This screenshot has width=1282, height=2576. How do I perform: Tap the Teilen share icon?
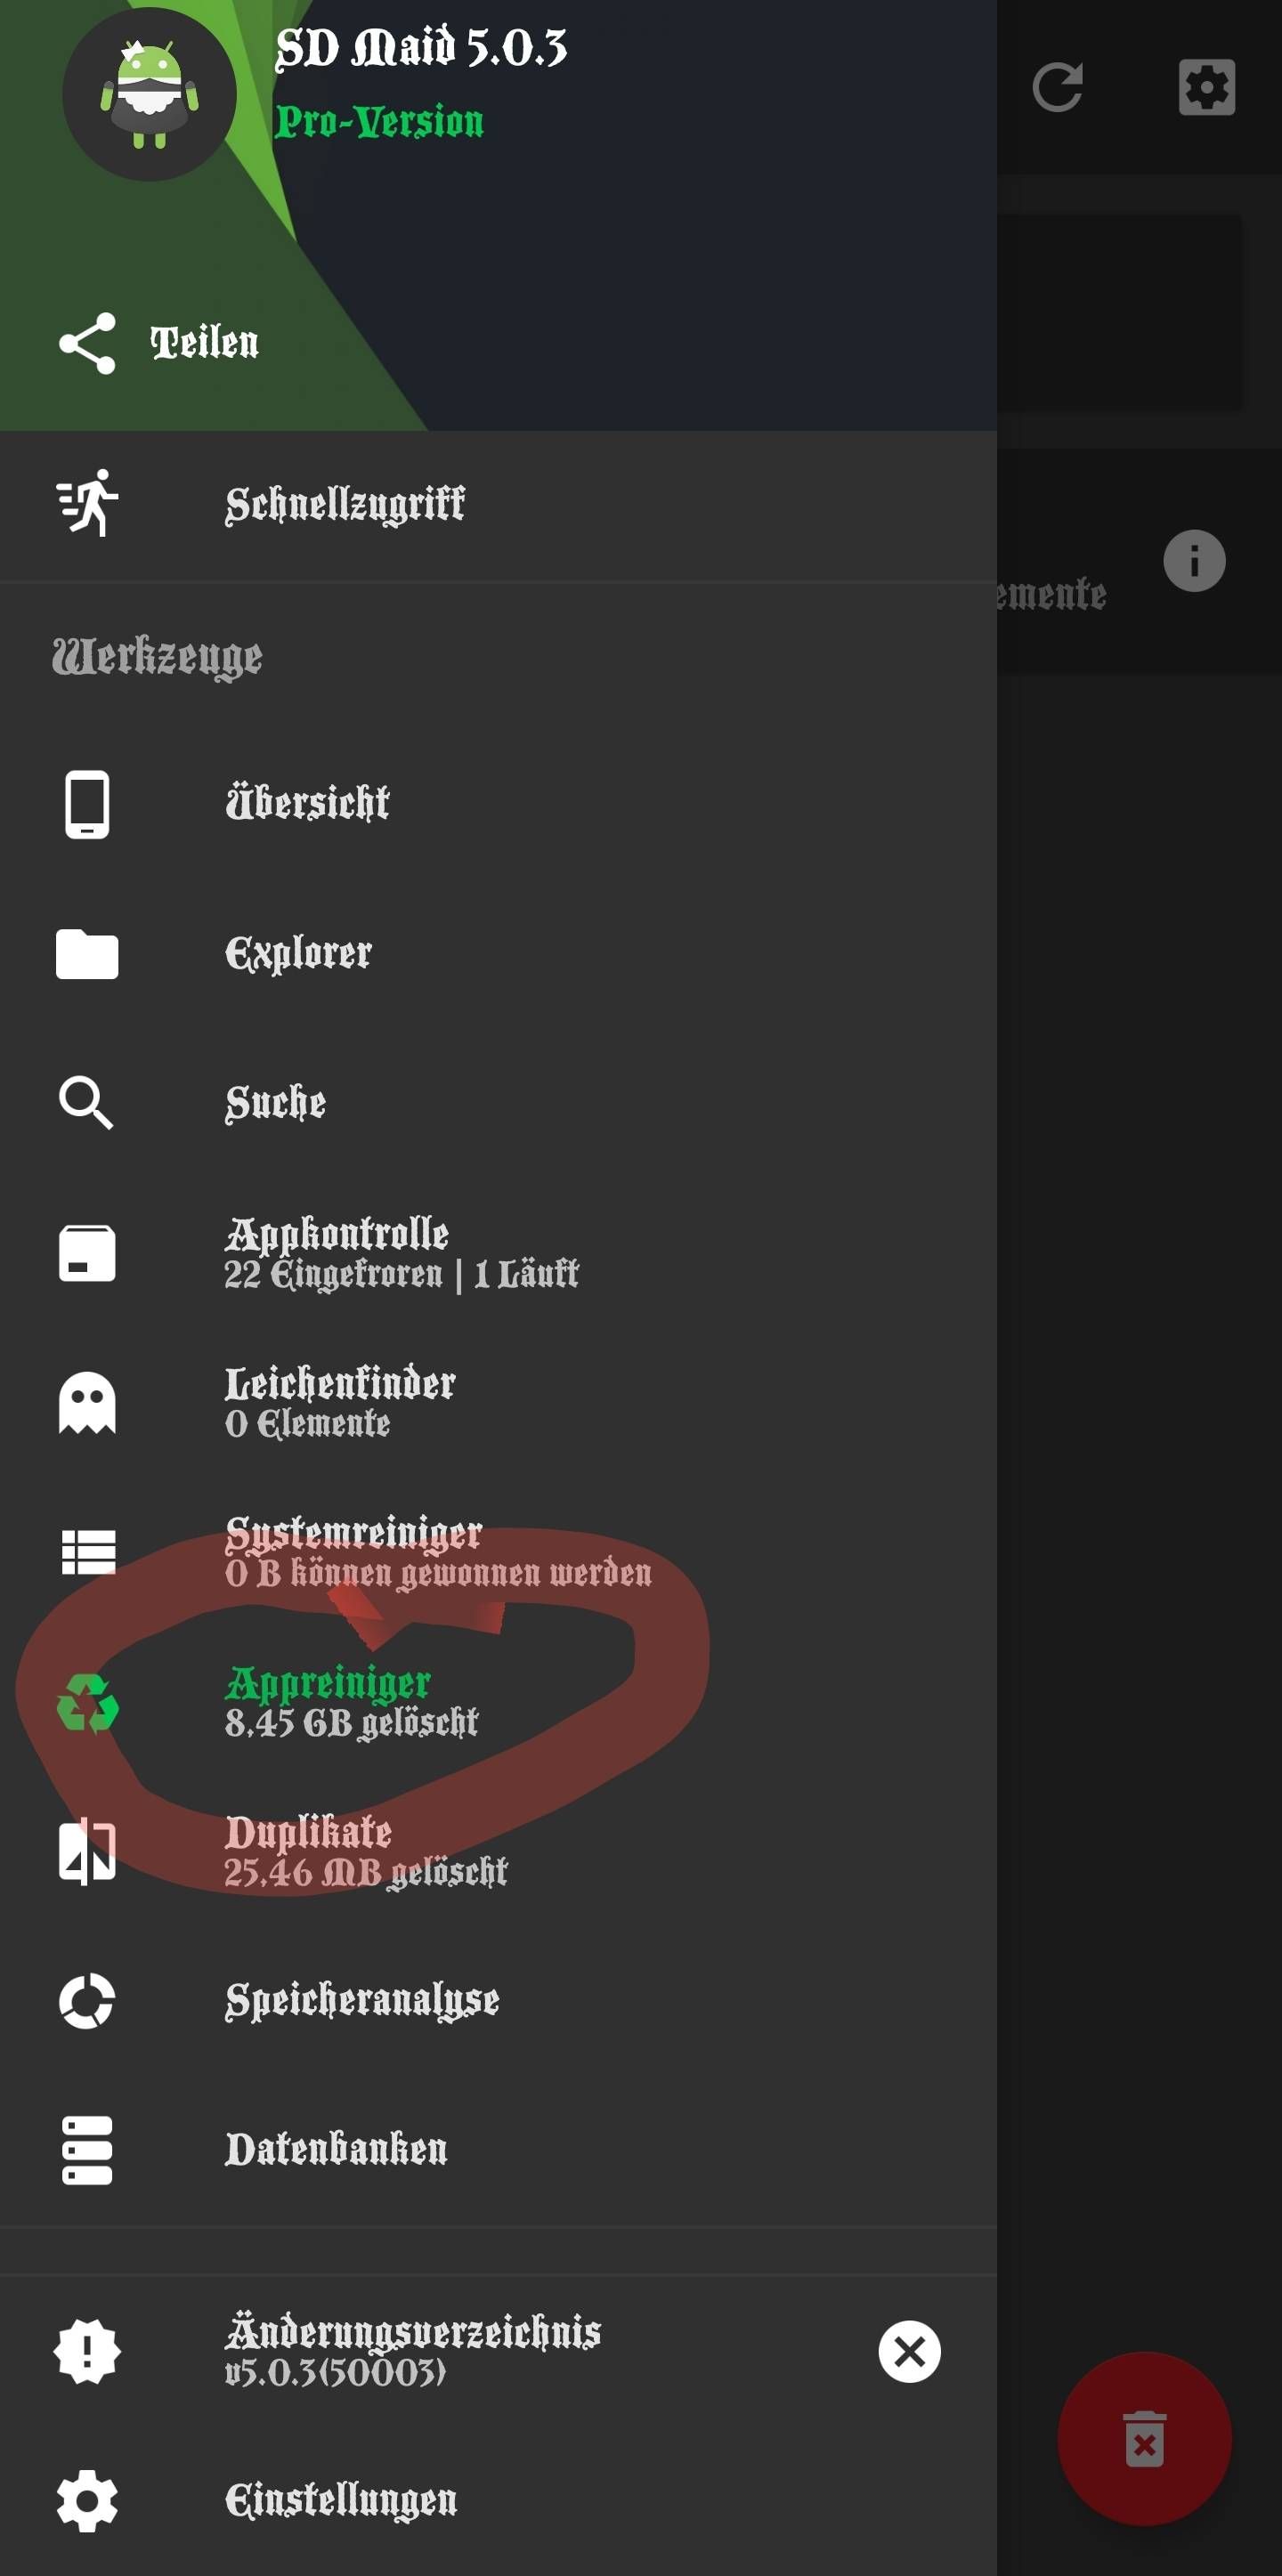(x=88, y=343)
